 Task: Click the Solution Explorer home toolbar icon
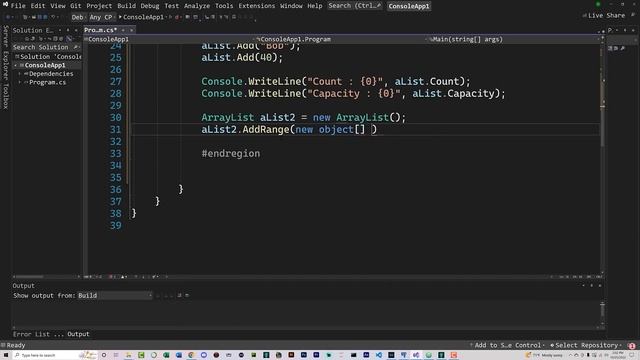[x=27, y=39]
